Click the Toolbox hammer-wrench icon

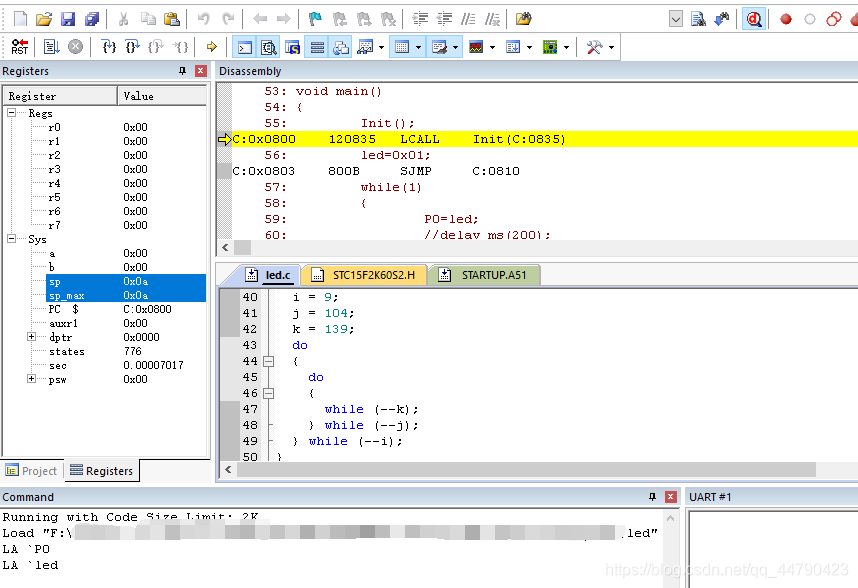coord(594,48)
